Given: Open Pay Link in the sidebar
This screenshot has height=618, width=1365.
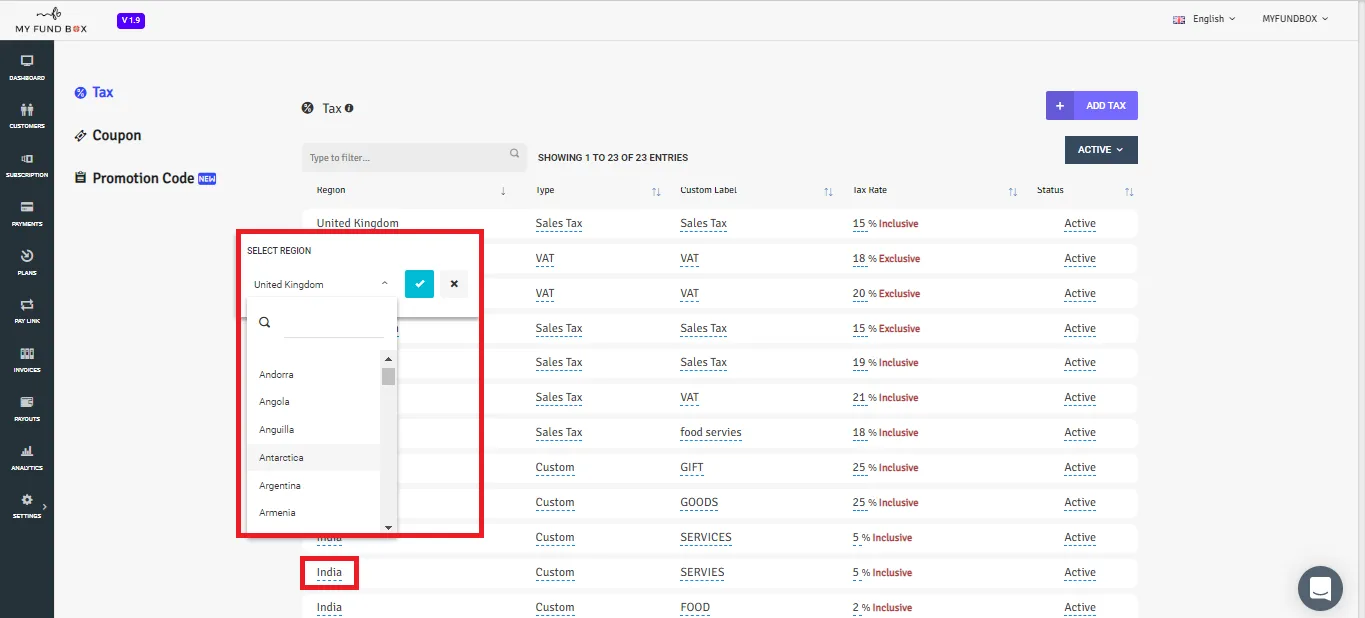Looking at the screenshot, I should click(x=27, y=311).
